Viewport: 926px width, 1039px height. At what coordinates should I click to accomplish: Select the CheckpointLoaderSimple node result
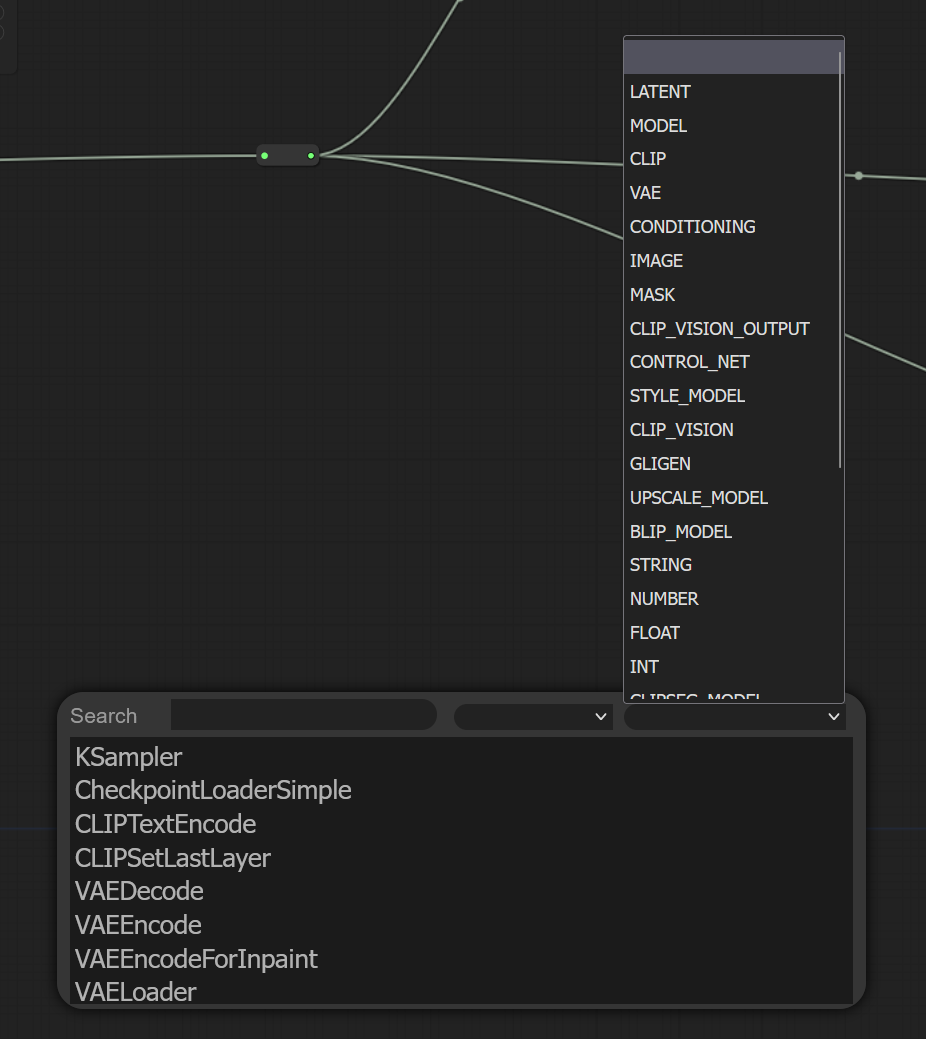click(x=213, y=790)
